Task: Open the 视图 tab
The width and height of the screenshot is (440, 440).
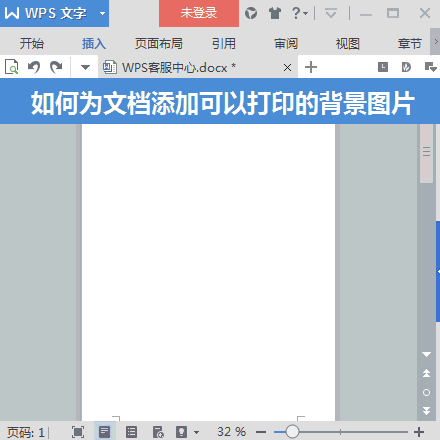Action: coord(348,43)
